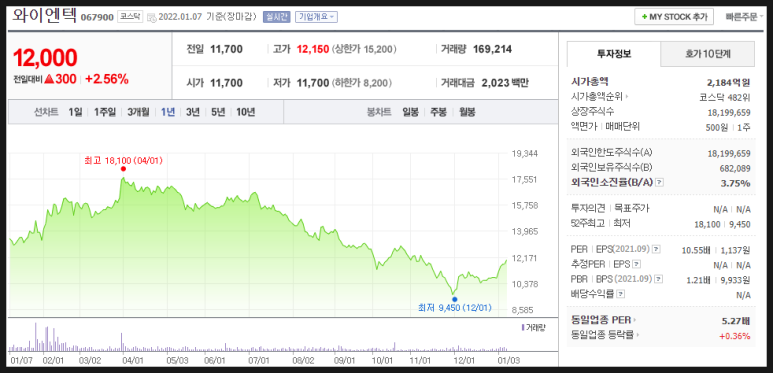Click calendar icon before 2022.01.07 date
This screenshot has width=773, height=373.
152,17
